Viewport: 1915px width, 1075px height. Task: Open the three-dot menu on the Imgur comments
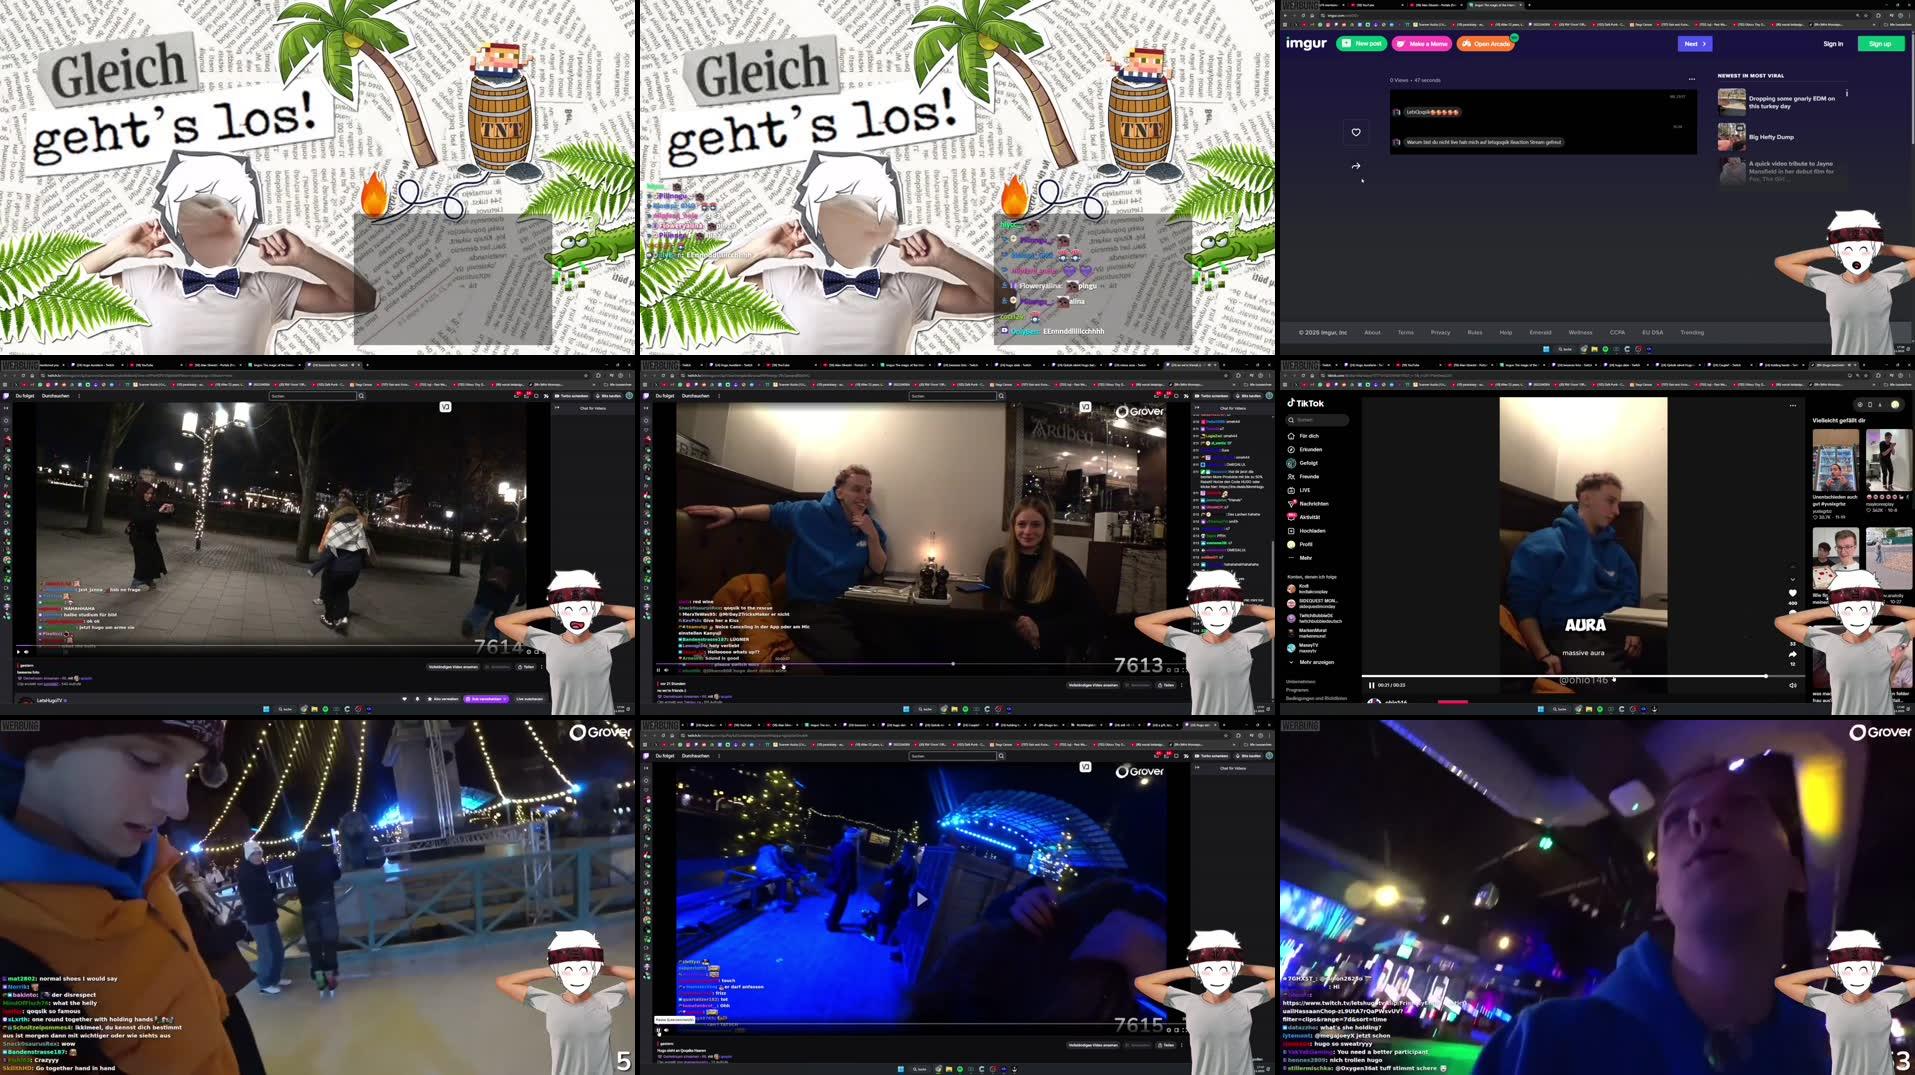[1692, 79]
